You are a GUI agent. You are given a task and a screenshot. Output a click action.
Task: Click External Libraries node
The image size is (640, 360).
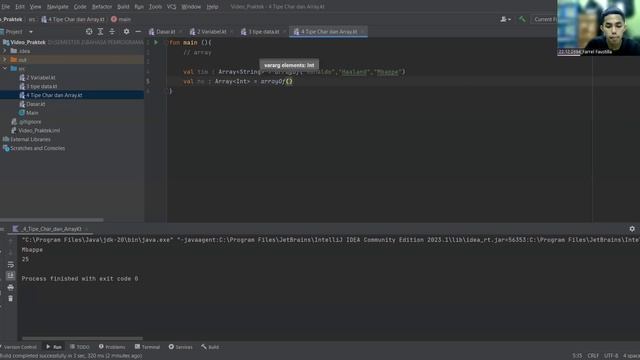pos(30,139)
